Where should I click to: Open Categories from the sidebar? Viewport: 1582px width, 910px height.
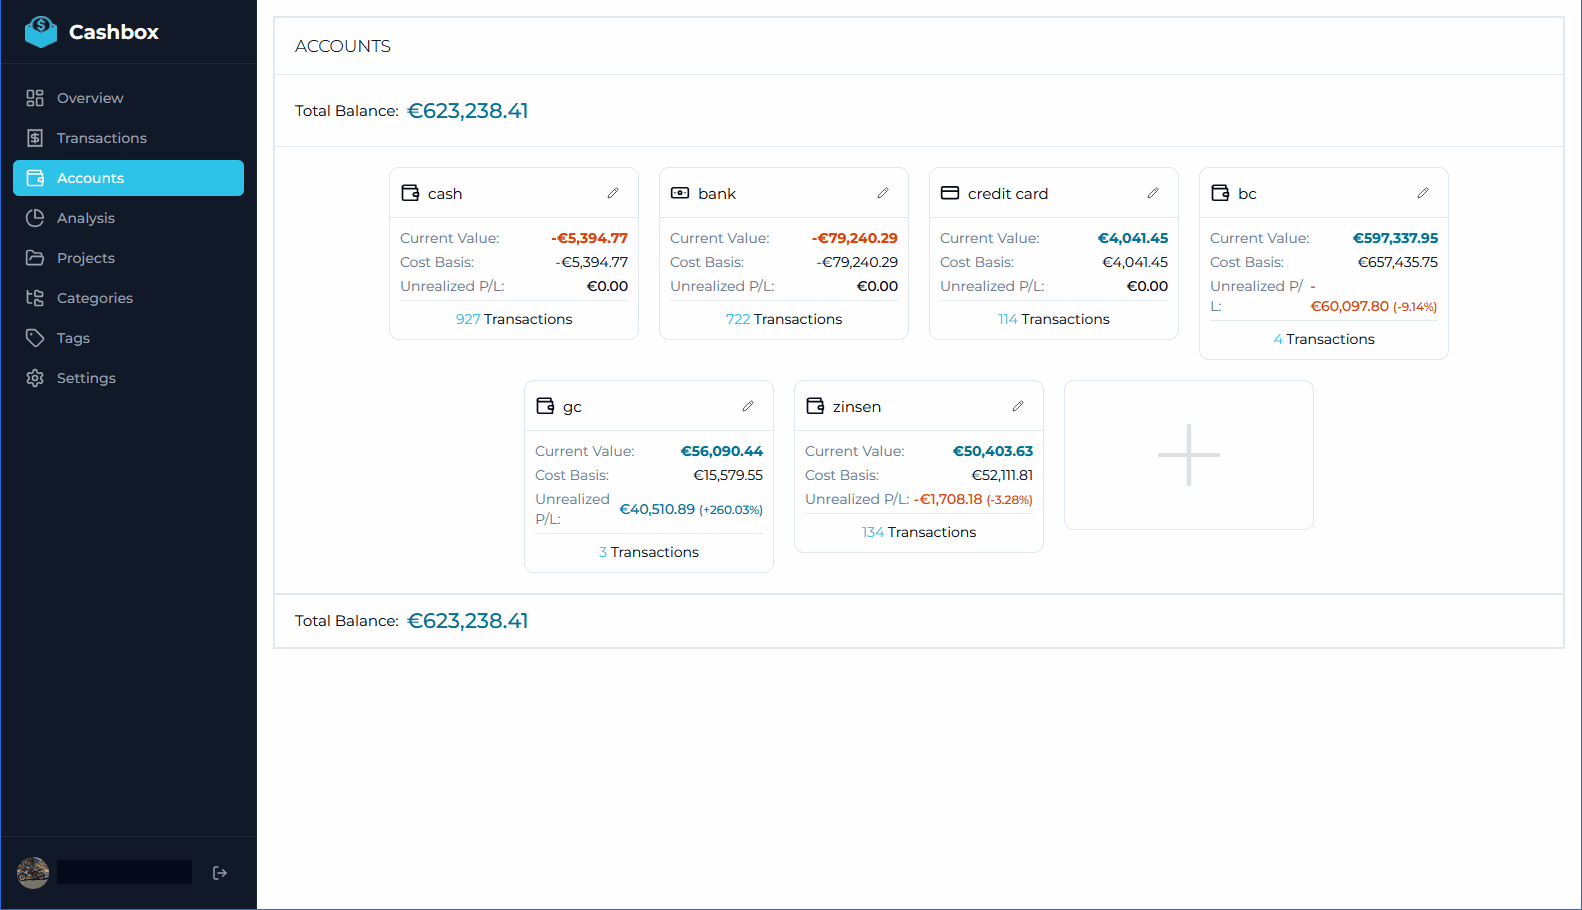94,298
